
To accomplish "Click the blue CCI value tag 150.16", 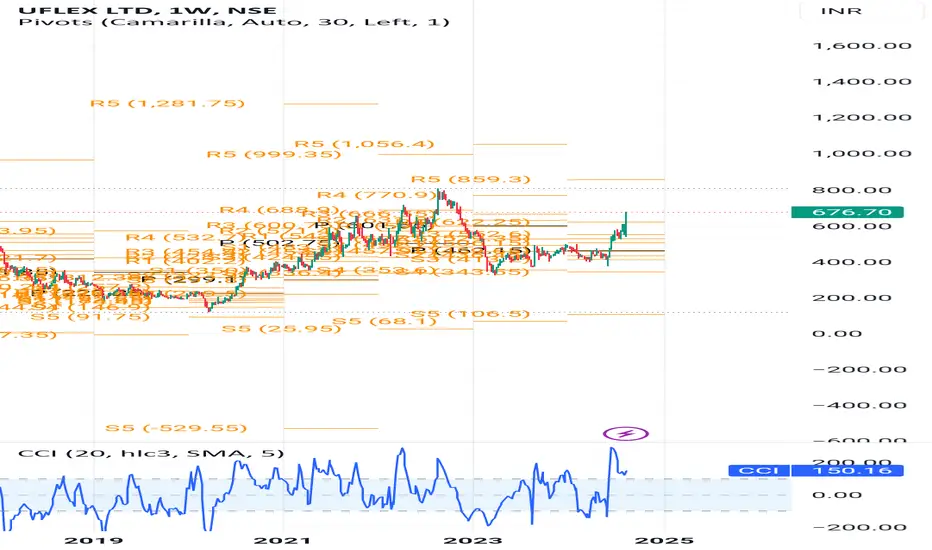I will 847,471.
